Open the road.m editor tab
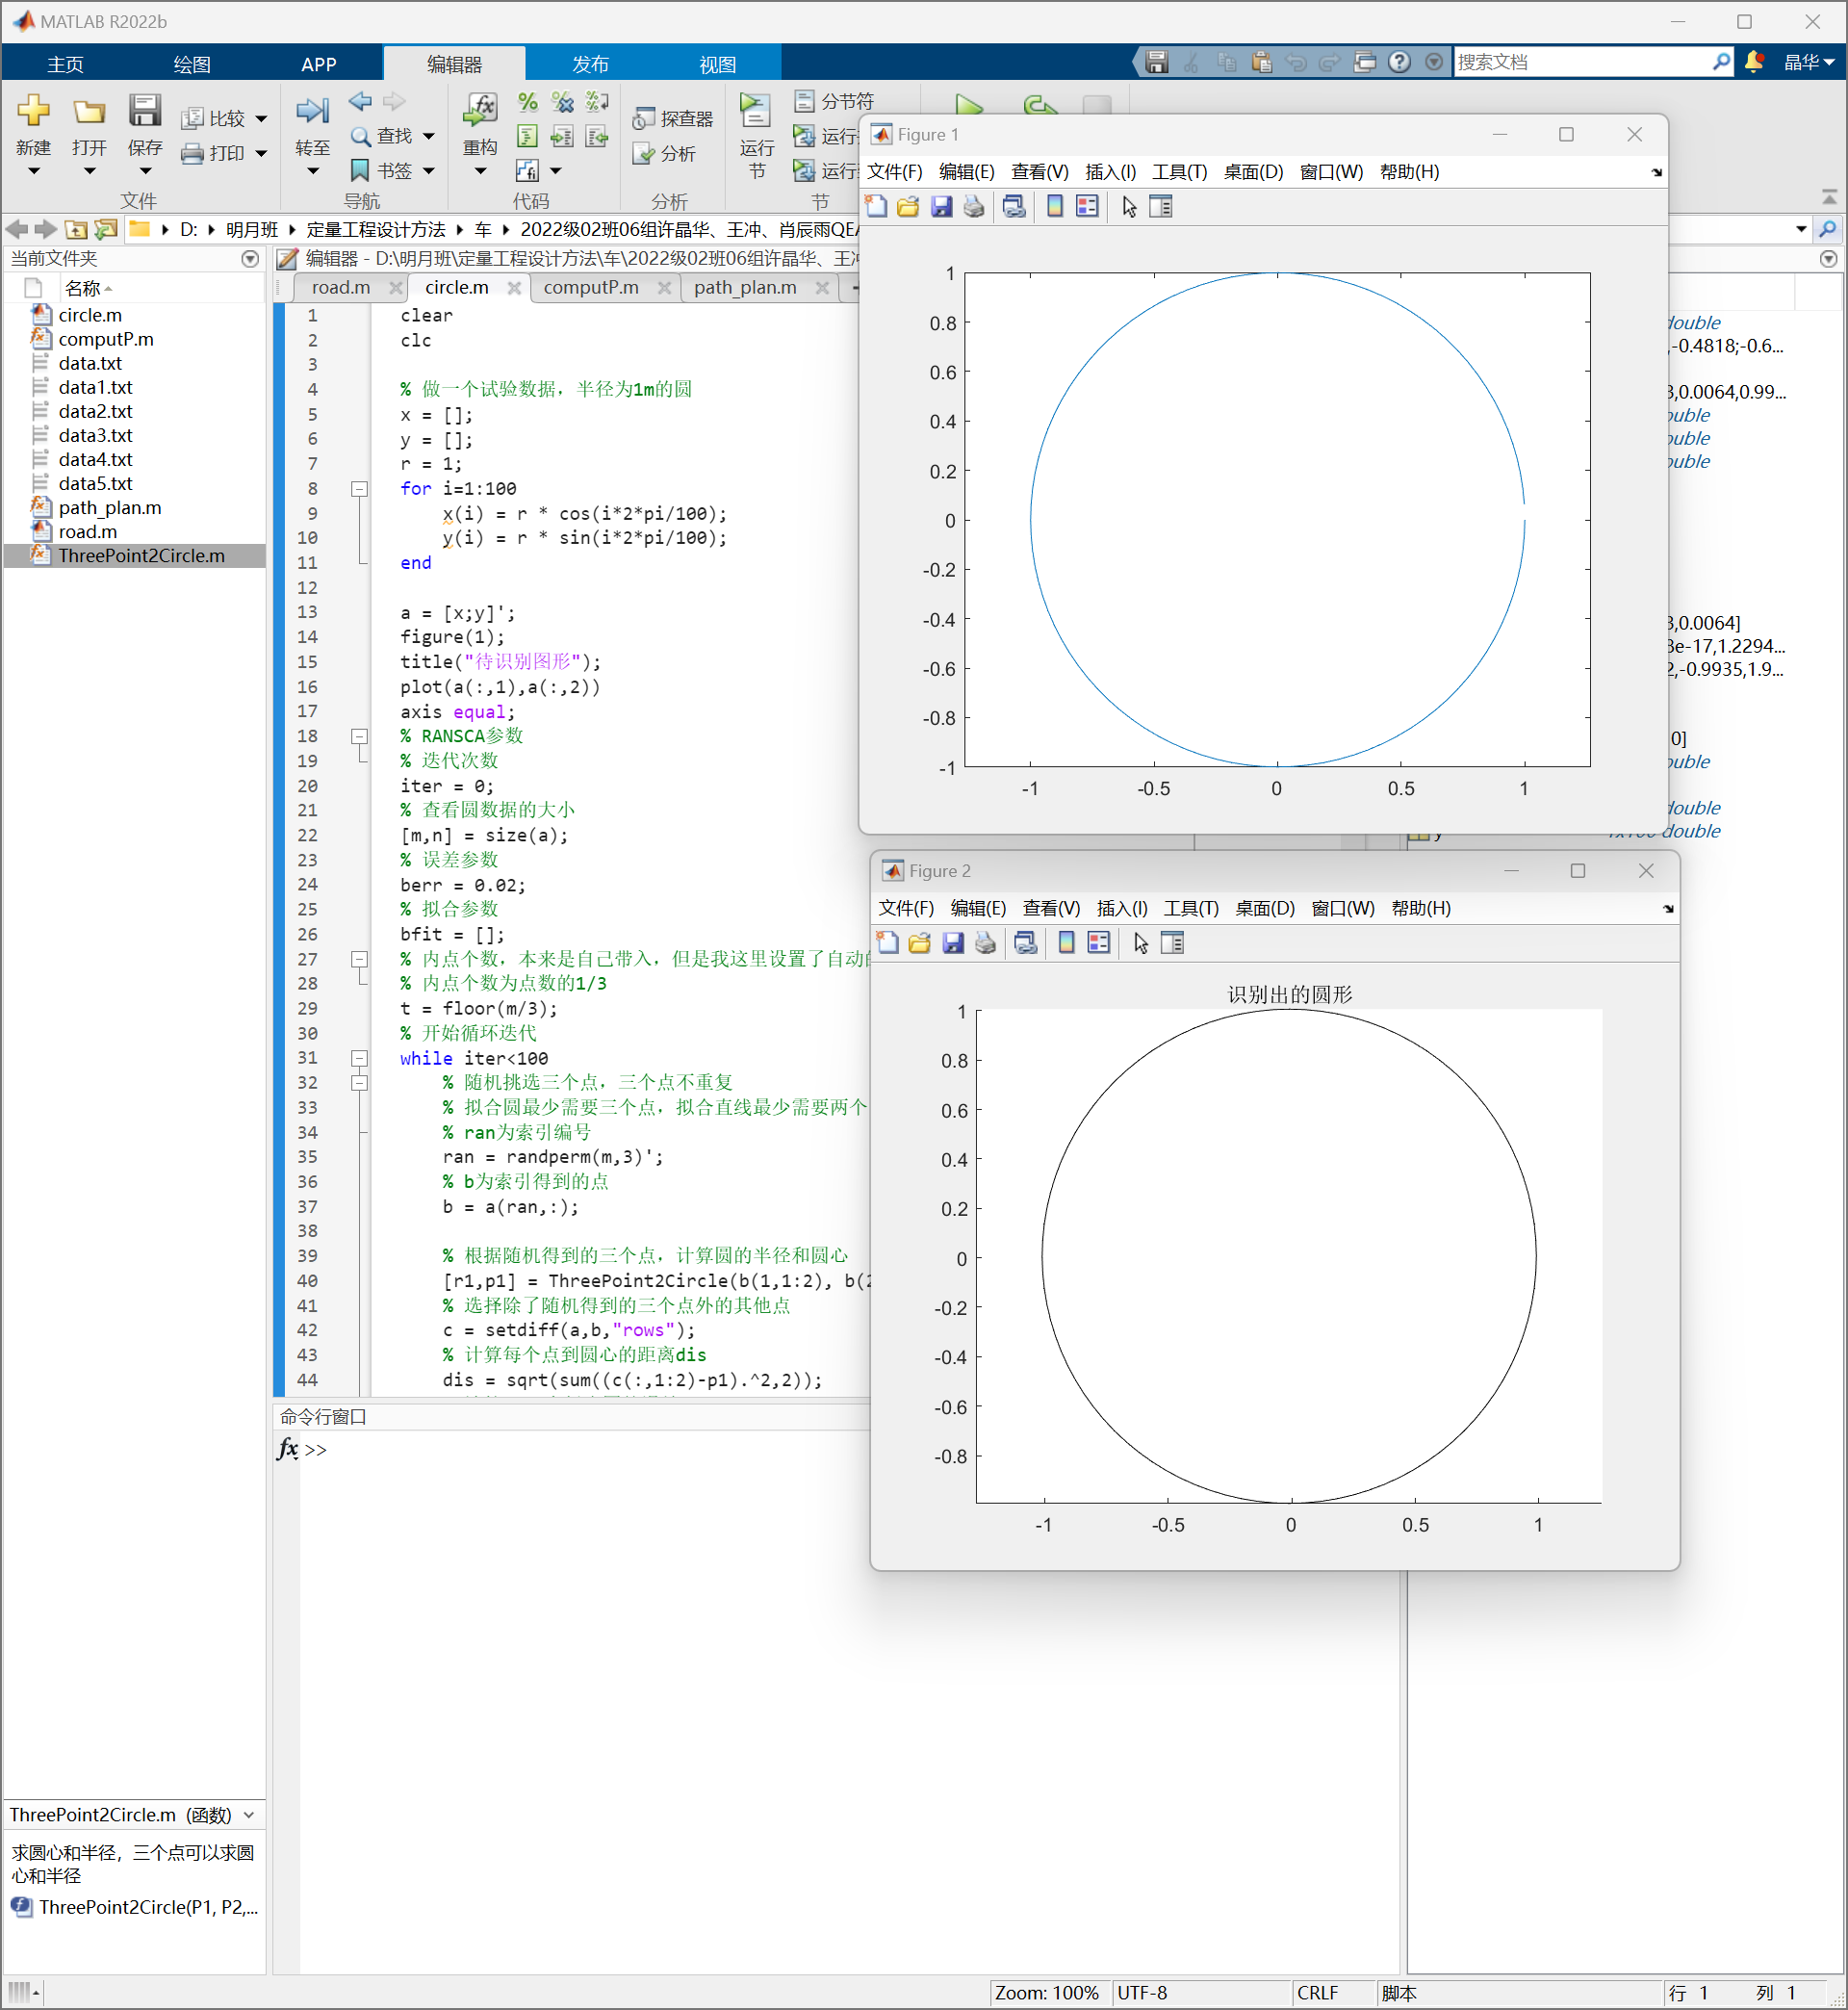This screenshot has height=2010, width=1848. point(341,288)
